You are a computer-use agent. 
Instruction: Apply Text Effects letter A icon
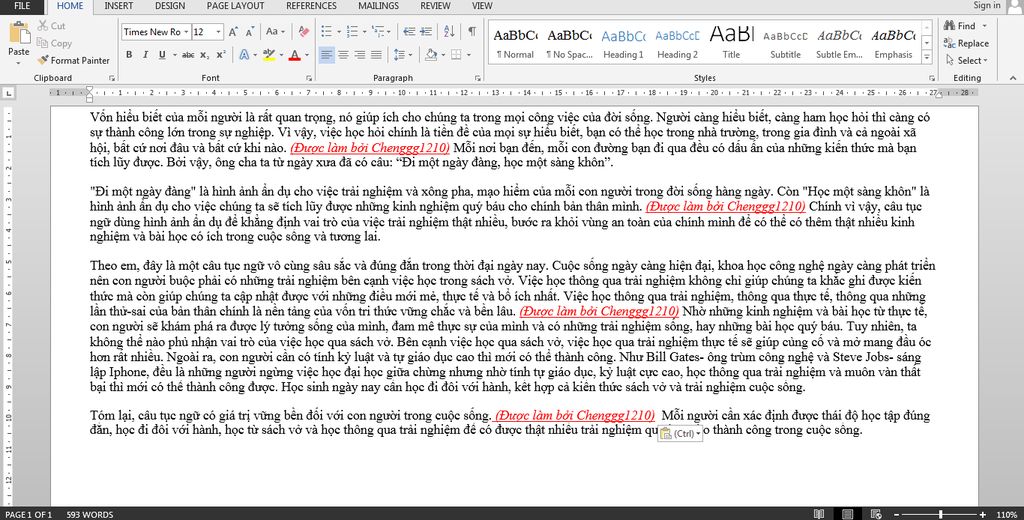click(x=244, y=55)
